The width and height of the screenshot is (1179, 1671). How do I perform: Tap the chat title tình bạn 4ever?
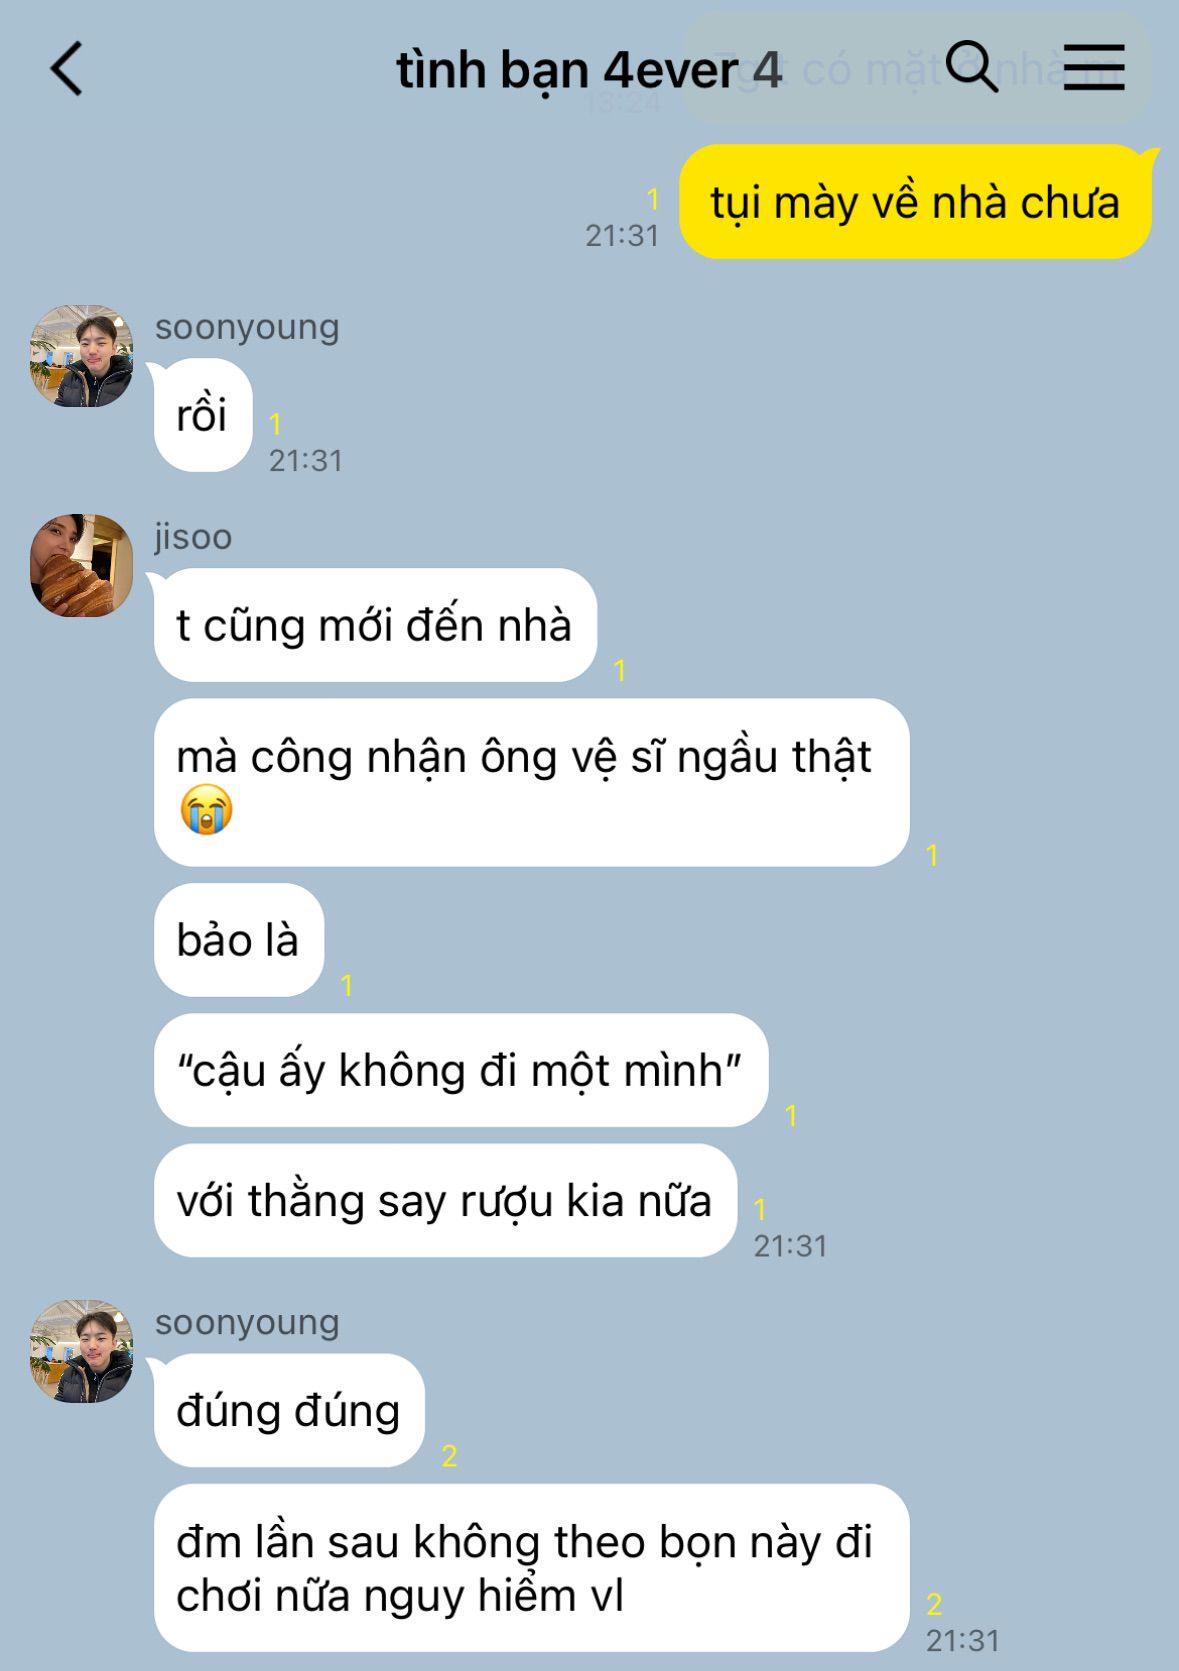click(x=567, y=71)
